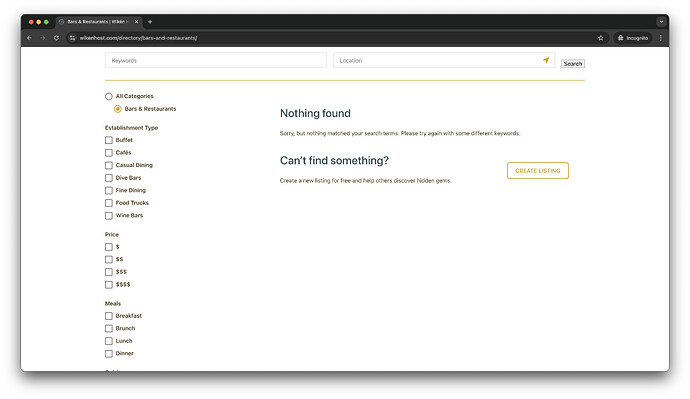Click the Can't find something? heading
The width and height of the screenshot is (690, 399).
334,161
